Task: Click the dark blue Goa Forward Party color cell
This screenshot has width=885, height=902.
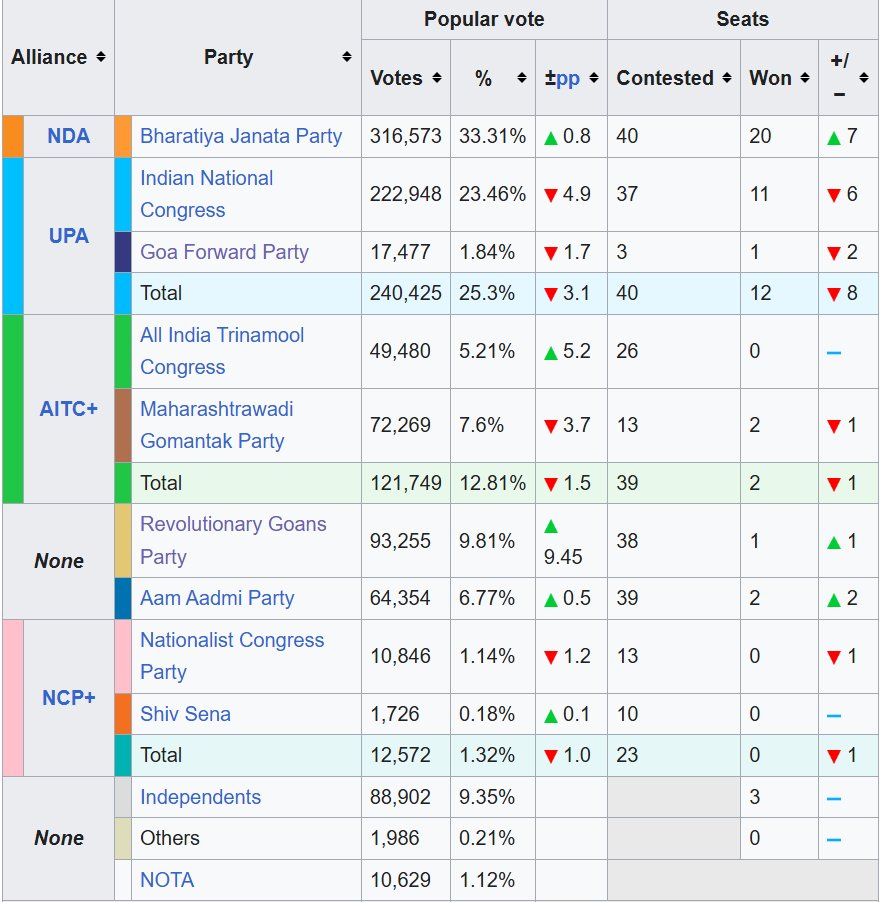Action: pos(123,252)
